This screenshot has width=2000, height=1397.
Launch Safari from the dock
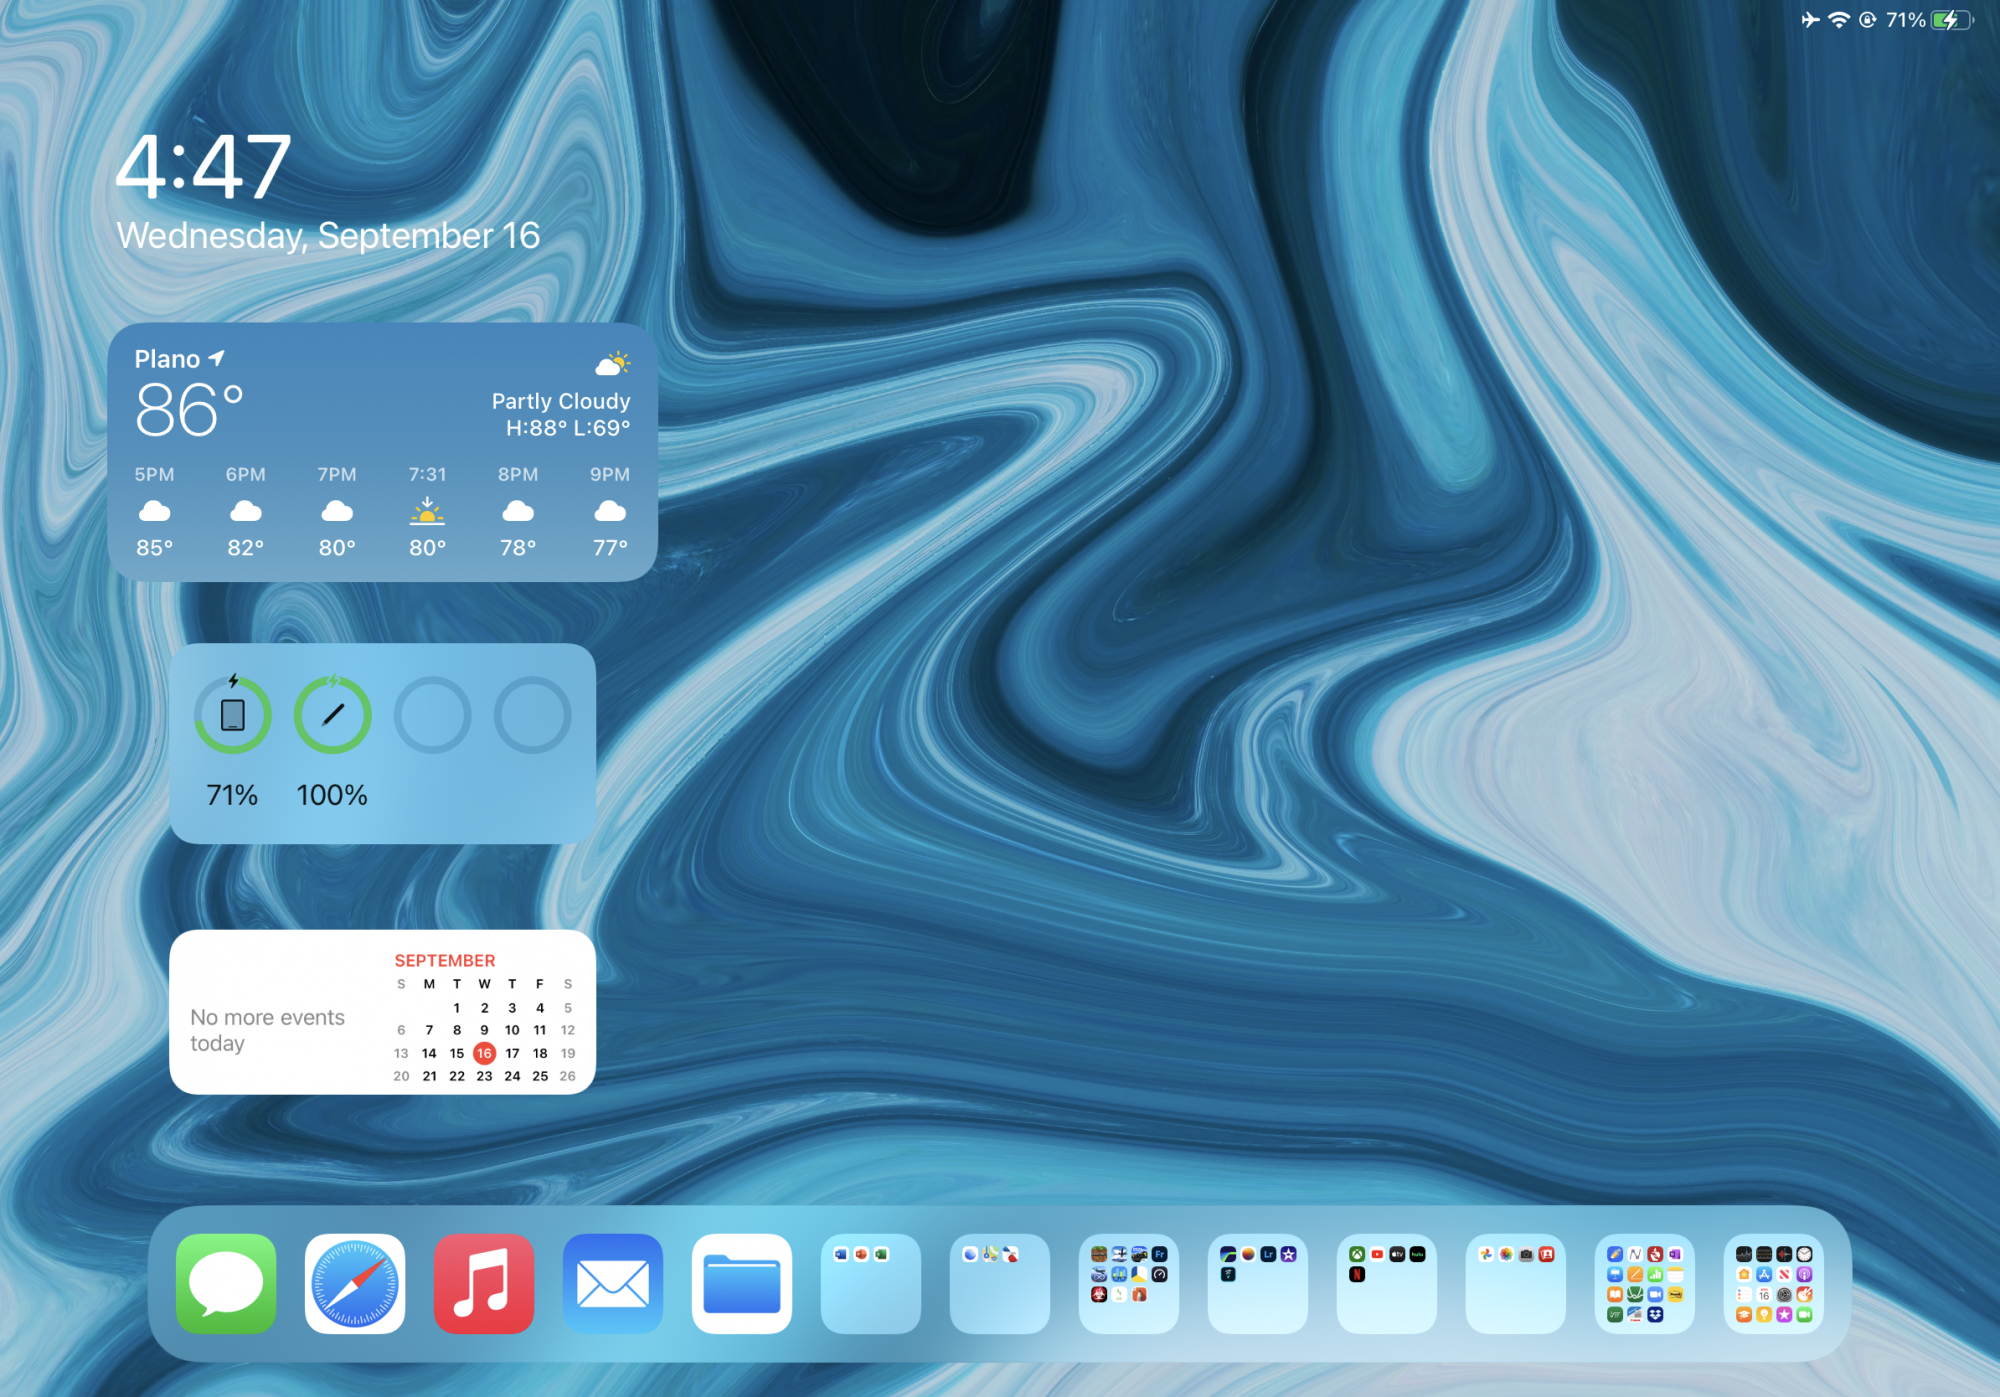[x=355, y=1283]
